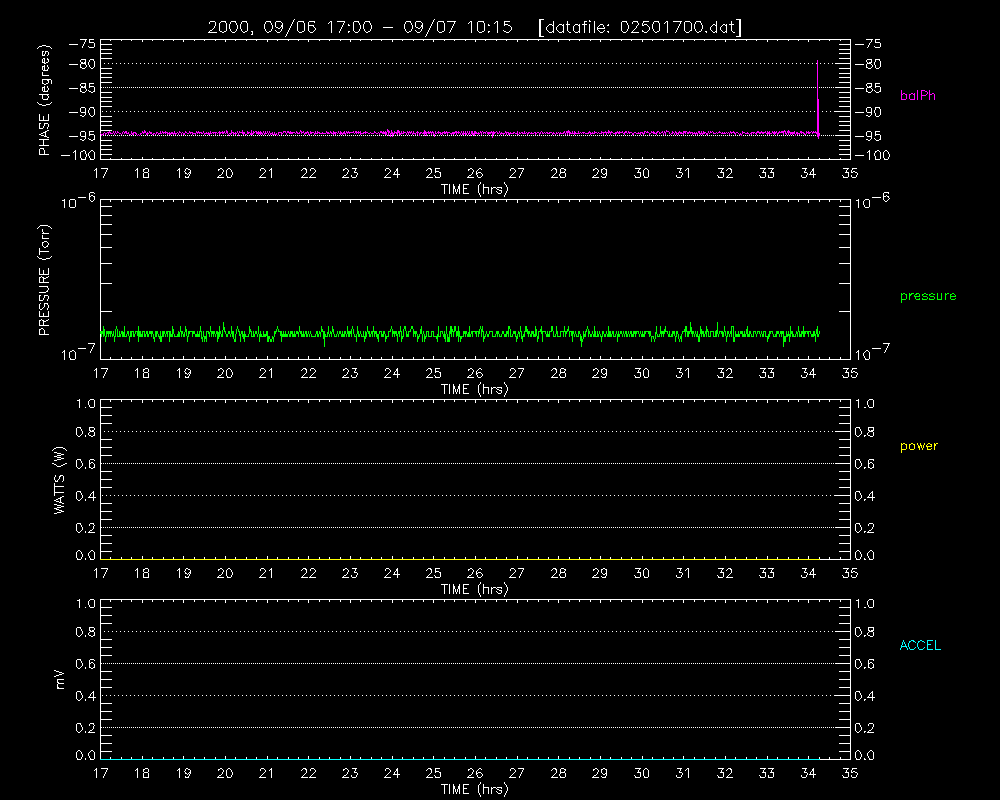Click the date range 2000, 09/06 17:00 title

290,27
